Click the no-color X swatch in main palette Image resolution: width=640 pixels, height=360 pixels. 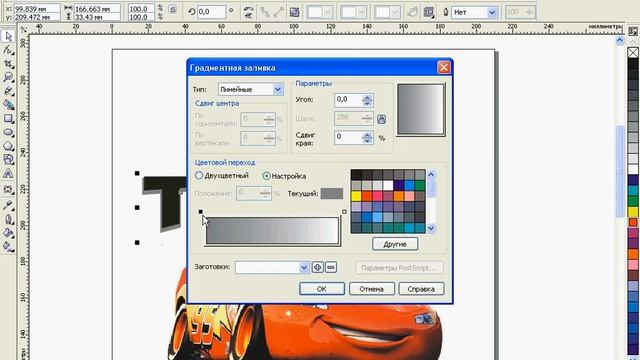633,53
